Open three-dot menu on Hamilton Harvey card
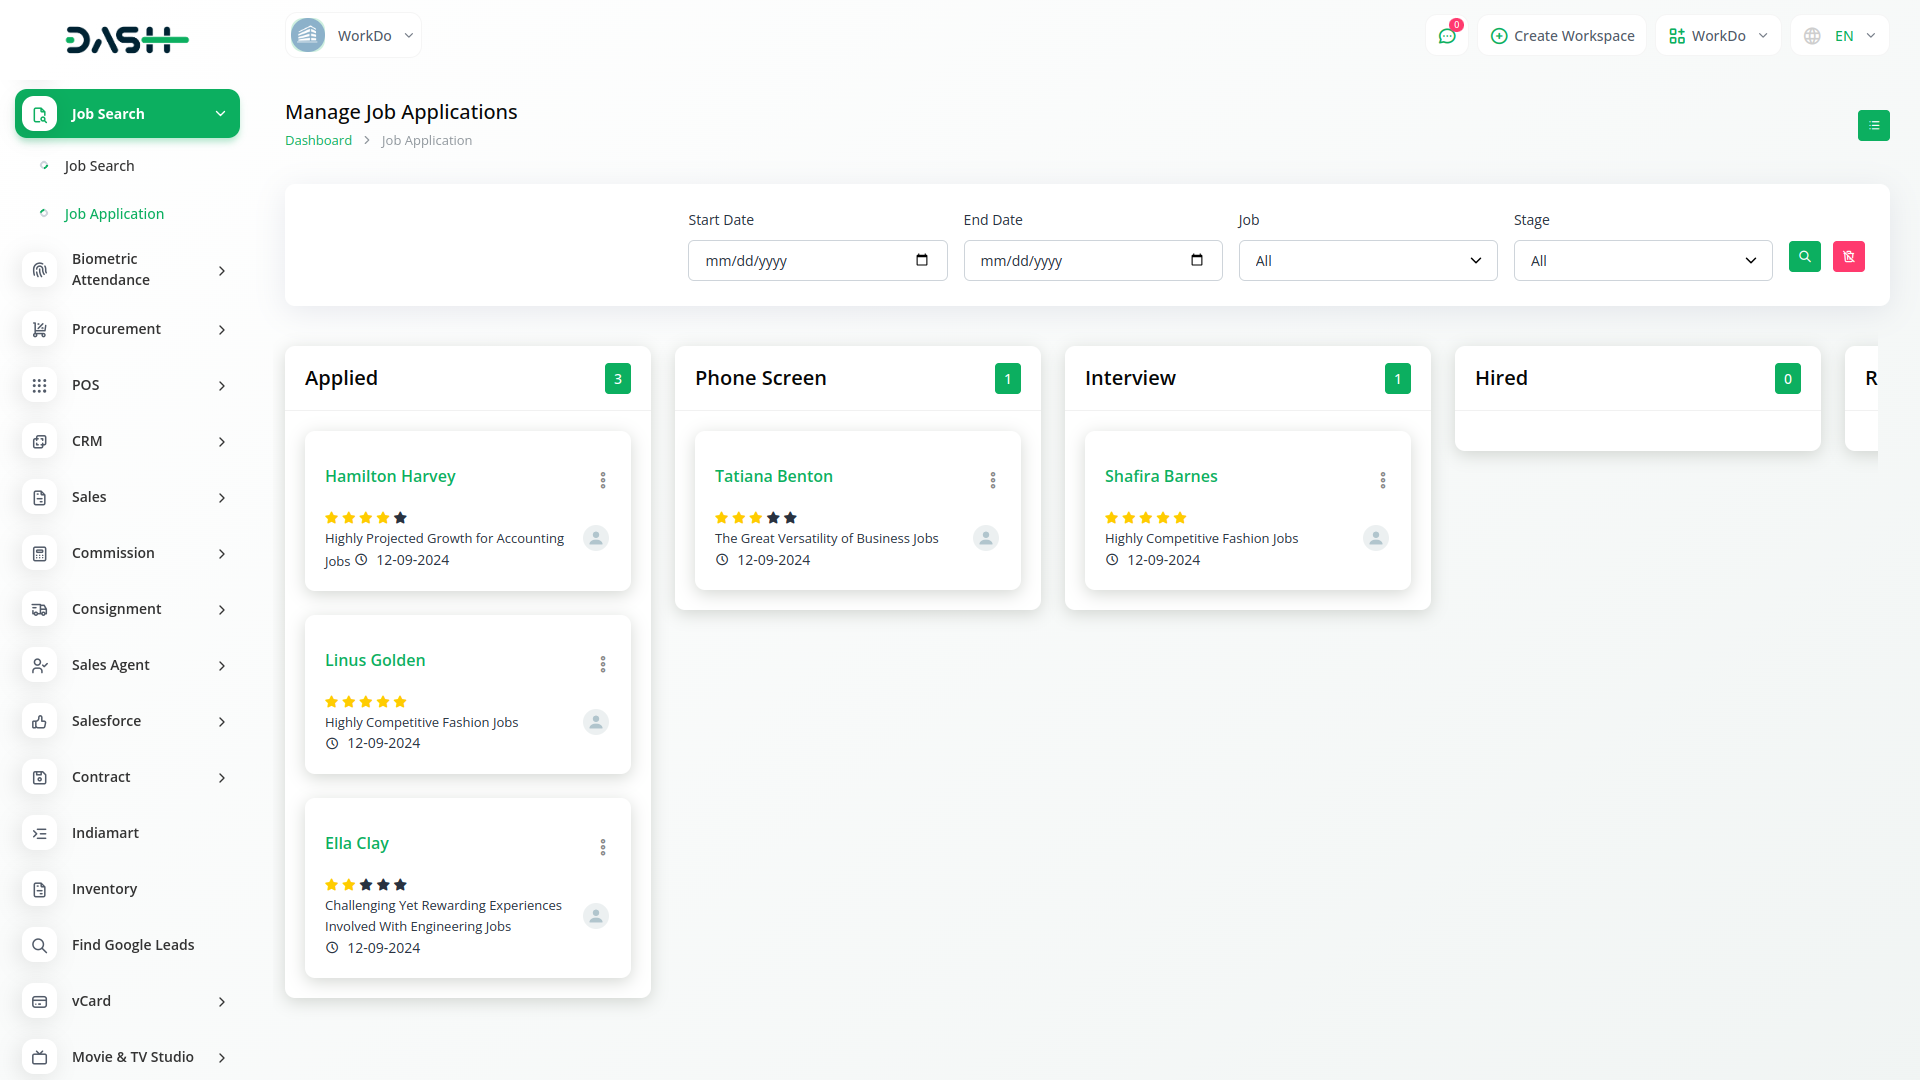The height and width of the screenshot is (1080, 1920). pyautogui.click(x=603, y=480)
